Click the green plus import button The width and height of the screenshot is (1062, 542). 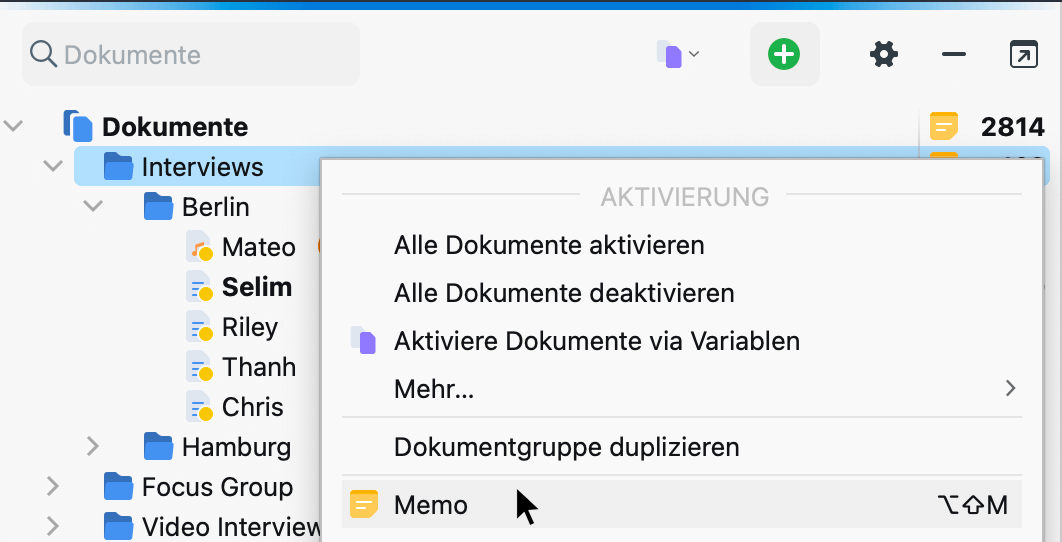pyautogui.click(x=784, y=54)
